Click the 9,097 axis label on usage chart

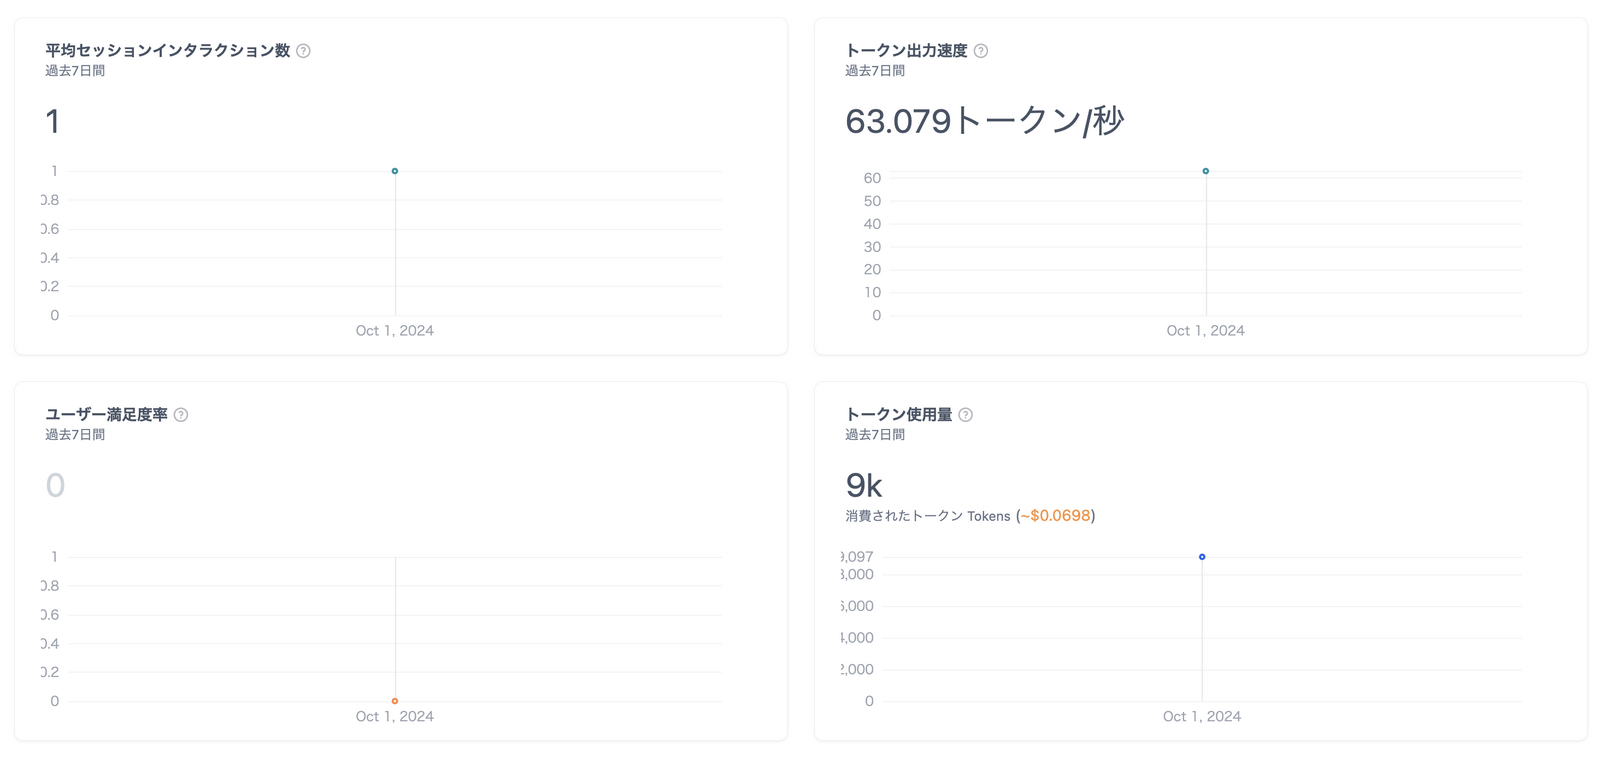tap(857, 557)
